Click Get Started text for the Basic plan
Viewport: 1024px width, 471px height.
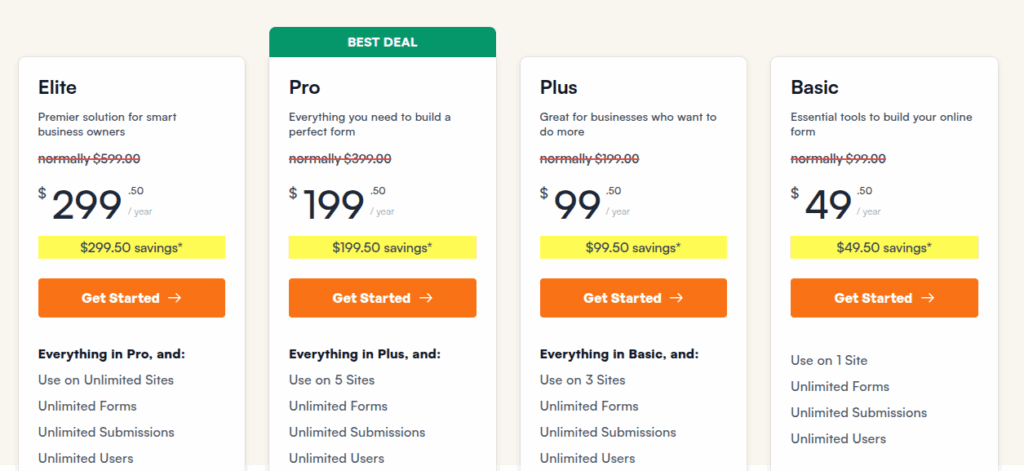[x=873, y=298]
